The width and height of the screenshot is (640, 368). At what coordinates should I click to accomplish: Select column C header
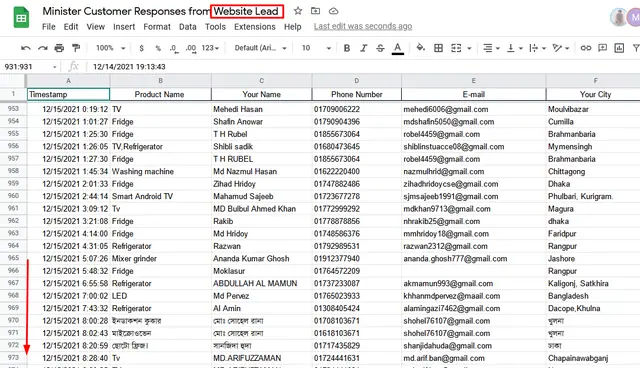tap(262, 80)
